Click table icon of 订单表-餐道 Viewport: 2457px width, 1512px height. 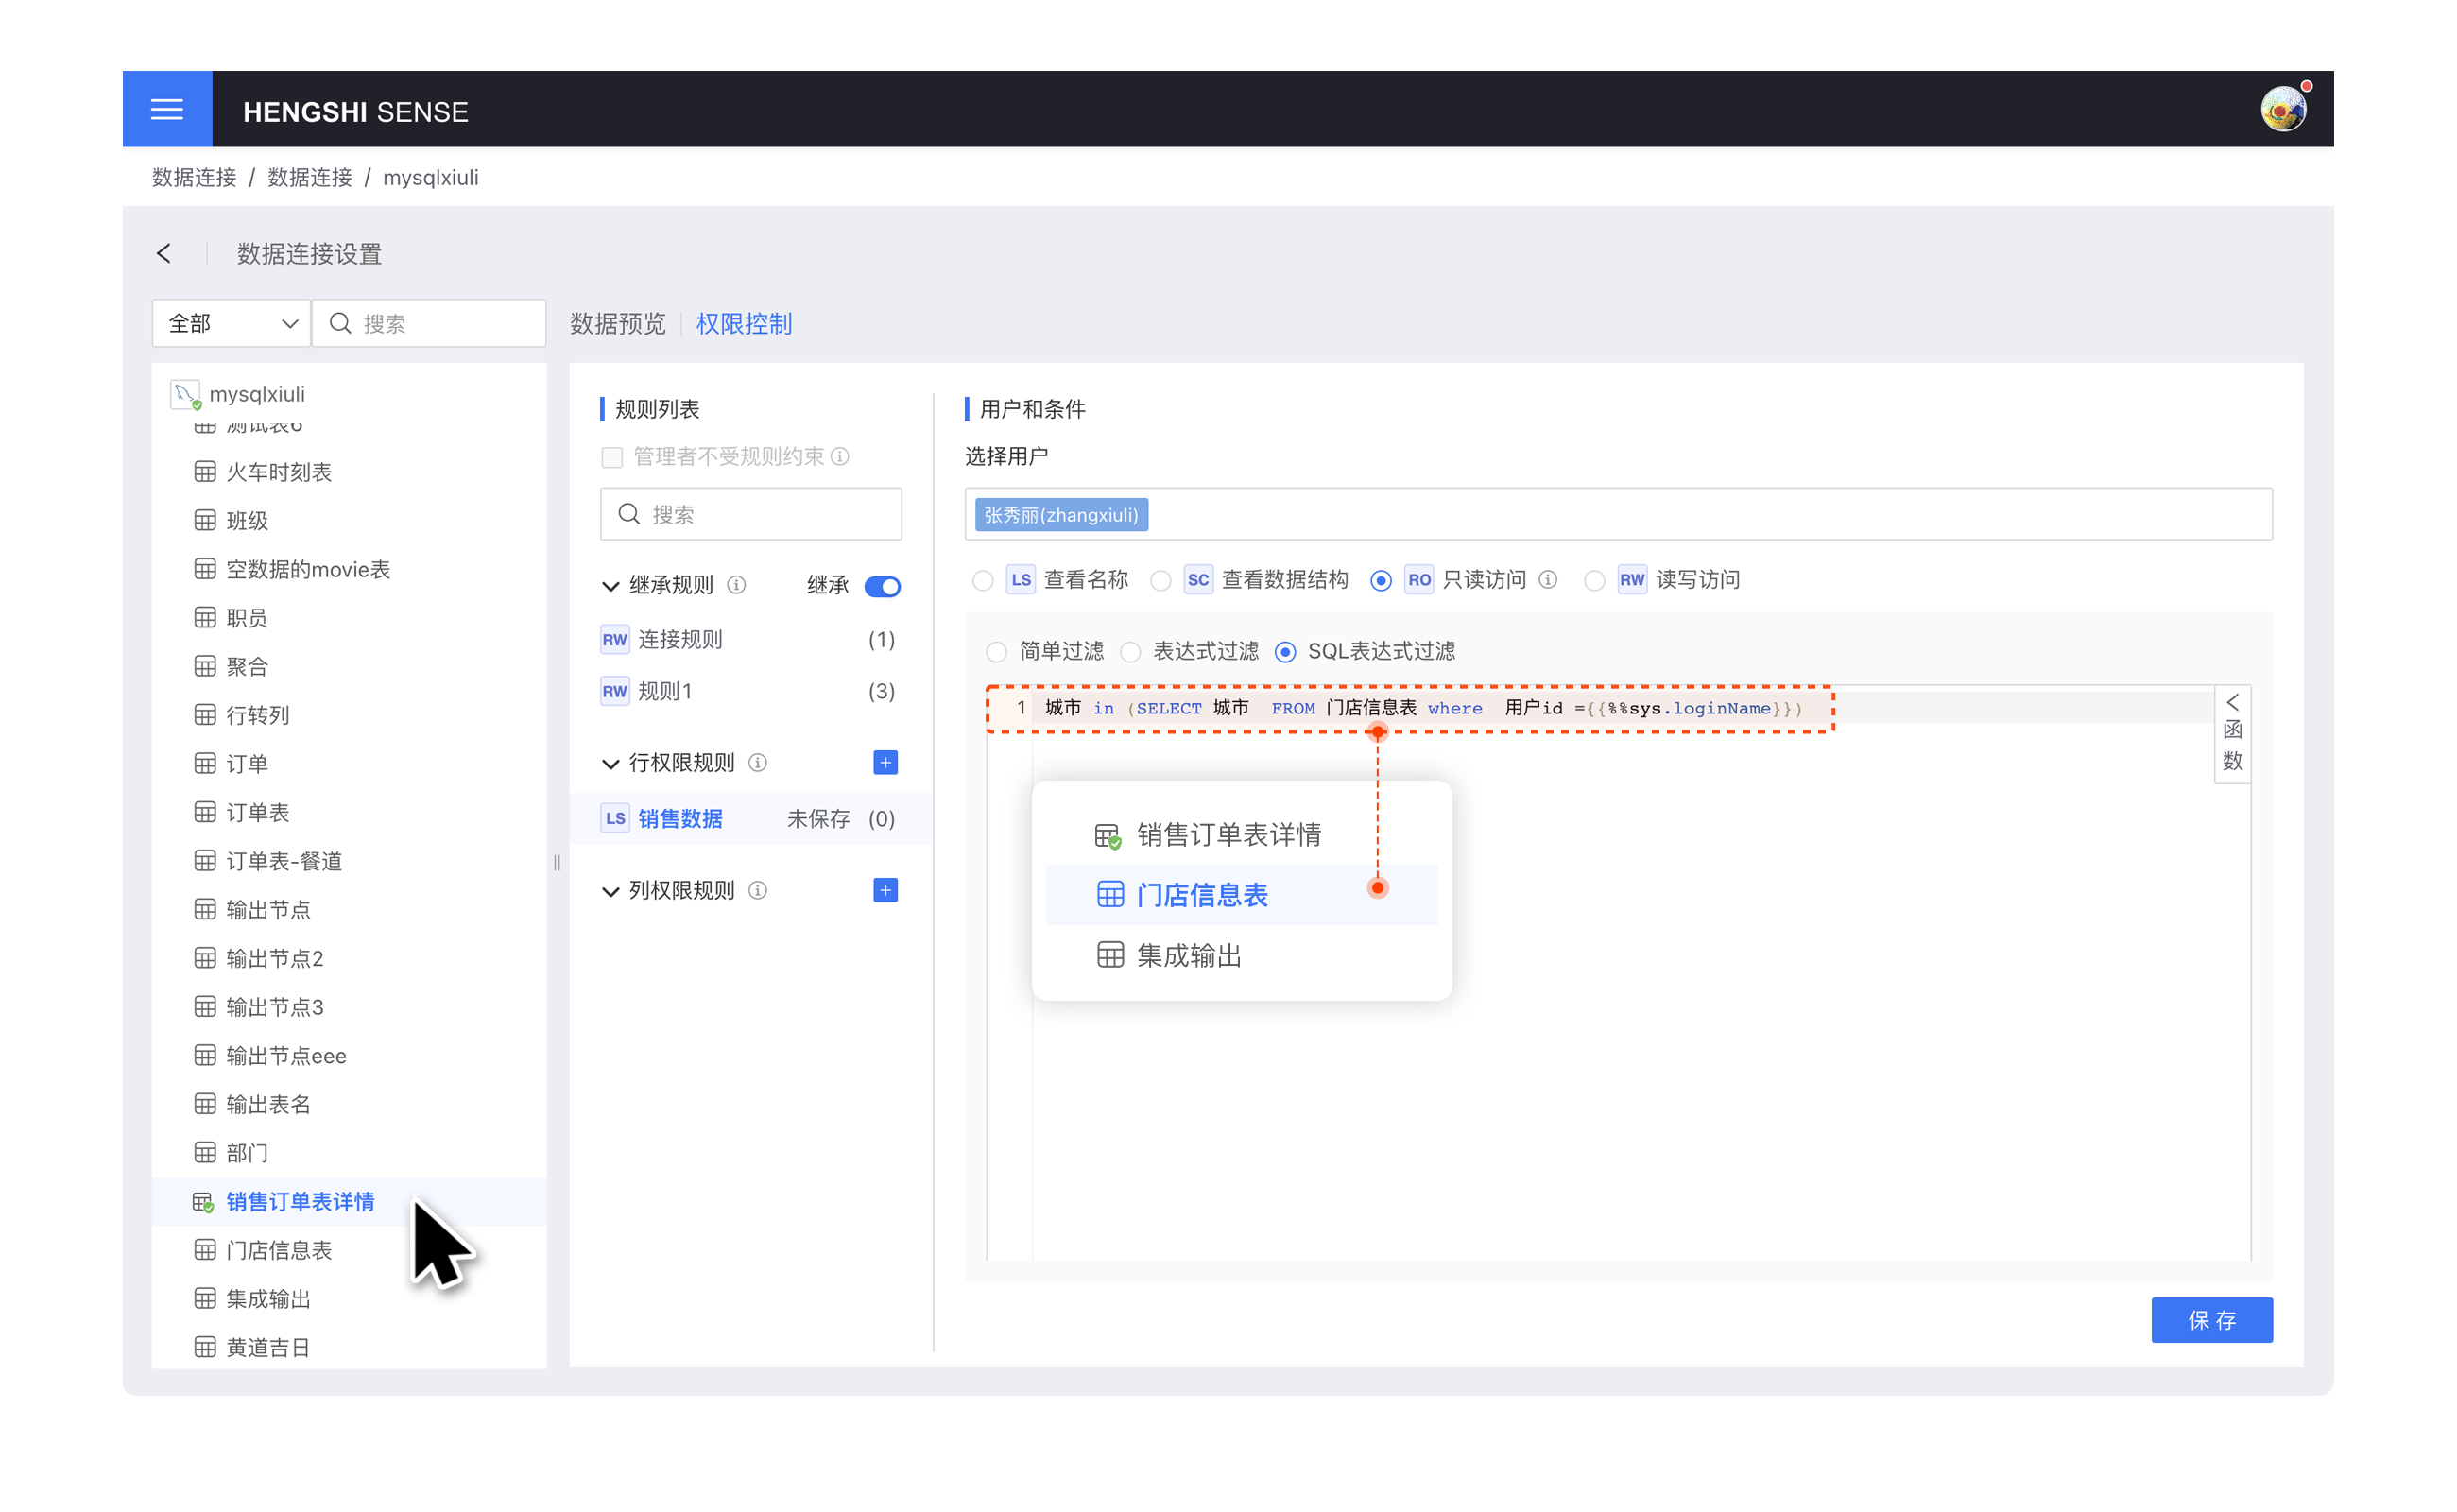[x=205, y=861]
